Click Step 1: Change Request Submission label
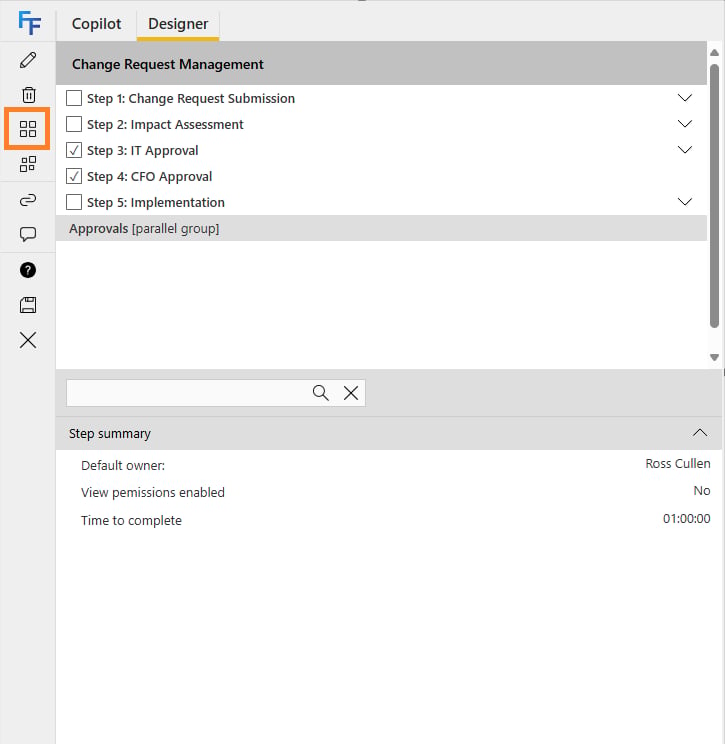Viewport: 725px width, 744px height. (x=191, y=98)
